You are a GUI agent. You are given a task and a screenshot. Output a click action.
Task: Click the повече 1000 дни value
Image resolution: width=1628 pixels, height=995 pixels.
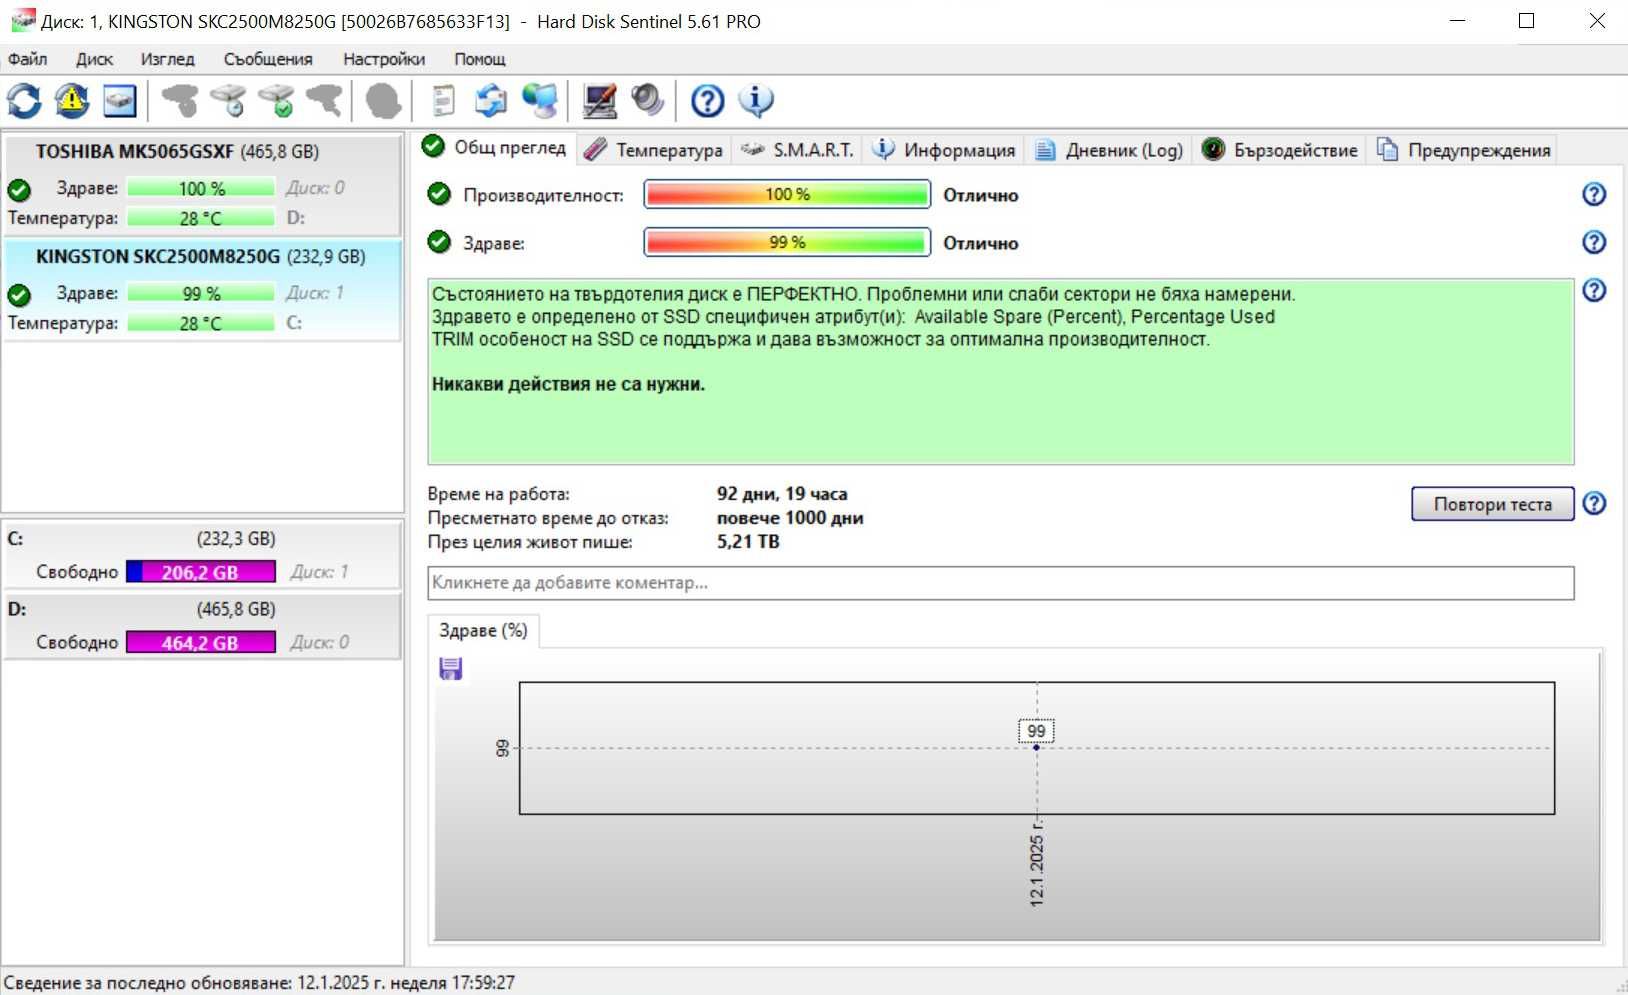(x=790, y=518)
